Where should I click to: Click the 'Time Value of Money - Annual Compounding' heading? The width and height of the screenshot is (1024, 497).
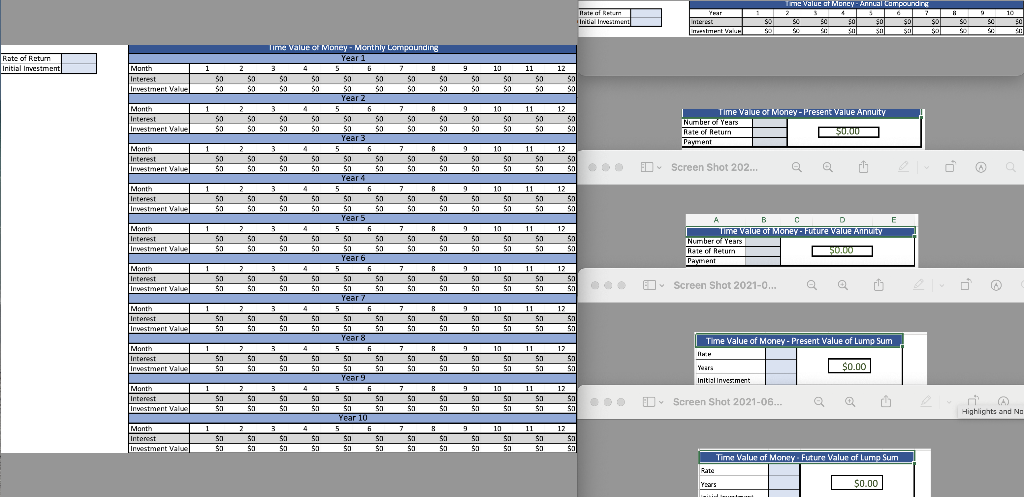[856, 4]
